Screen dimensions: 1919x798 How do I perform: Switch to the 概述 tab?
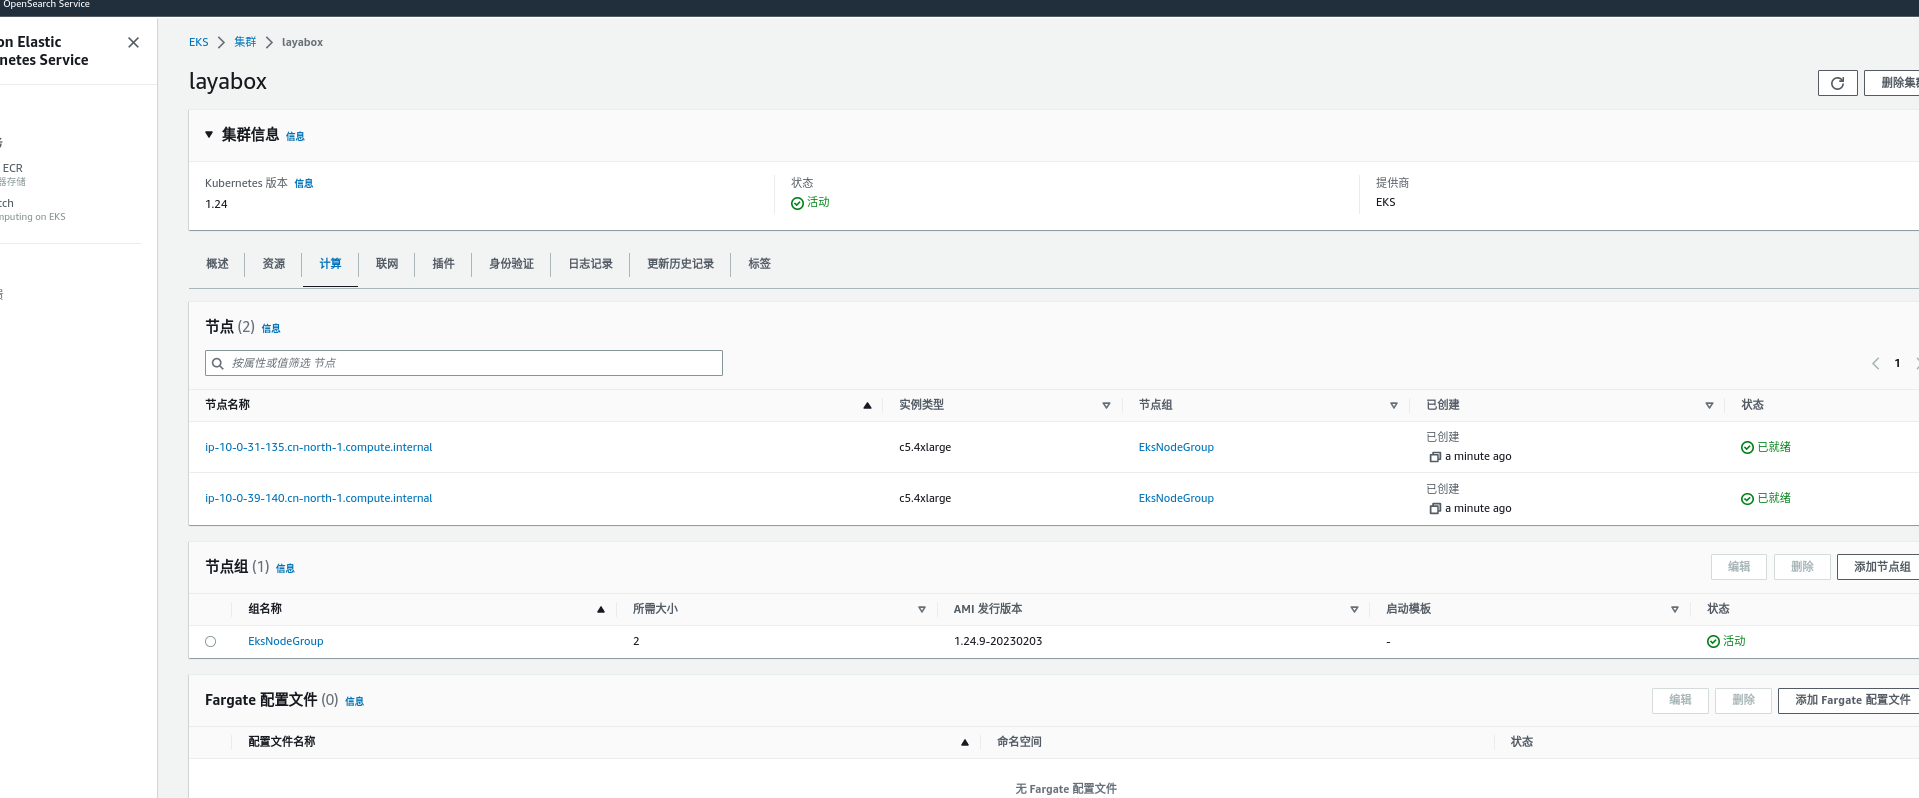(x=217, y=264)
